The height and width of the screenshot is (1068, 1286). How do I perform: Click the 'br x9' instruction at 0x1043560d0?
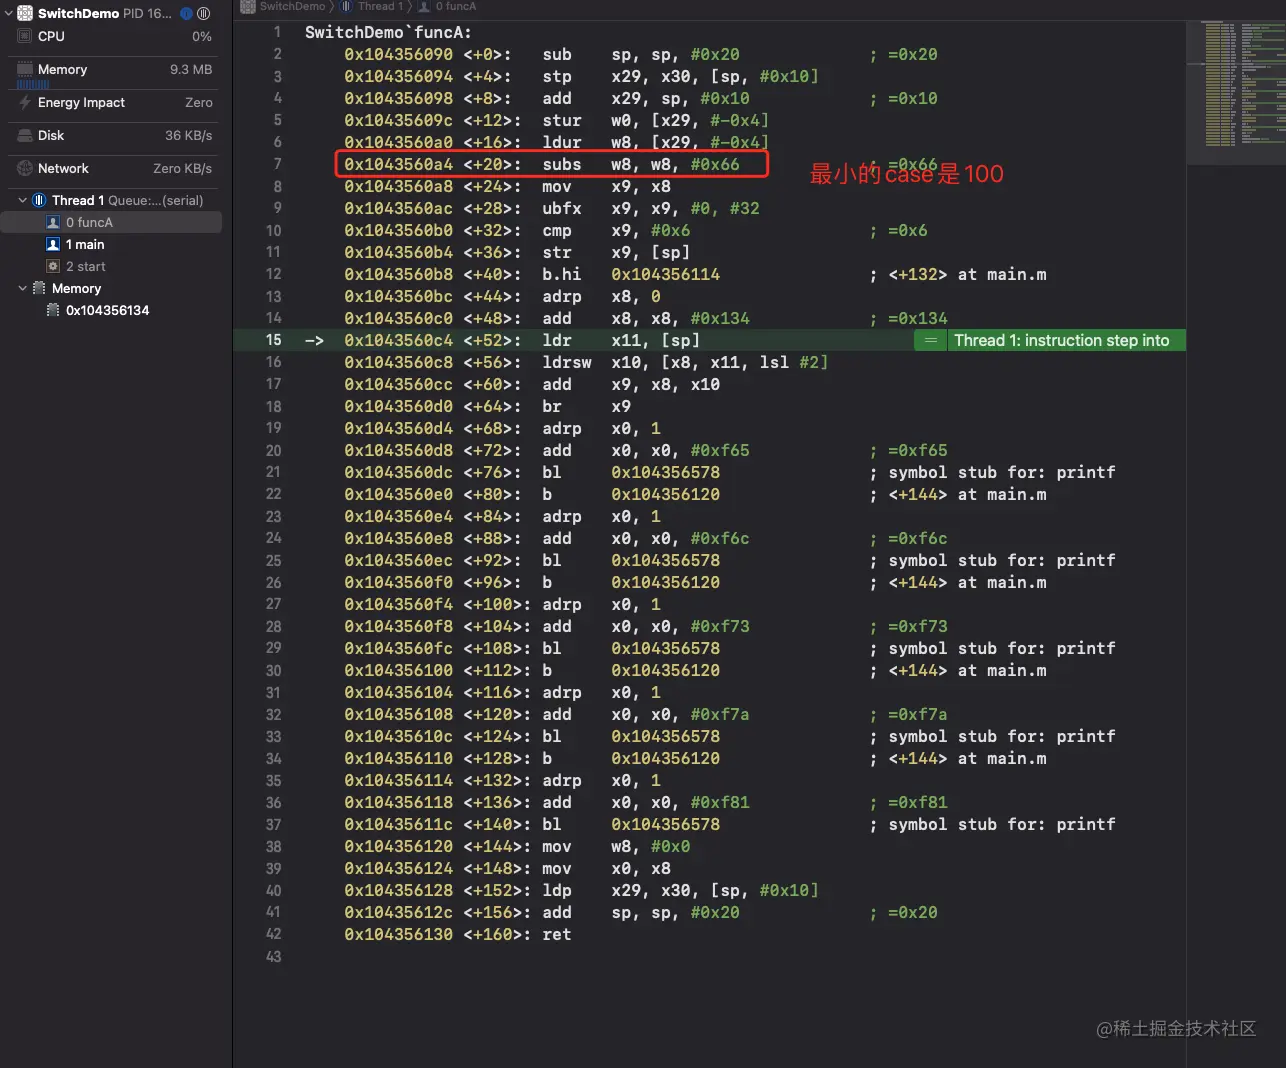pyautogui.click(x=488, y=406)
